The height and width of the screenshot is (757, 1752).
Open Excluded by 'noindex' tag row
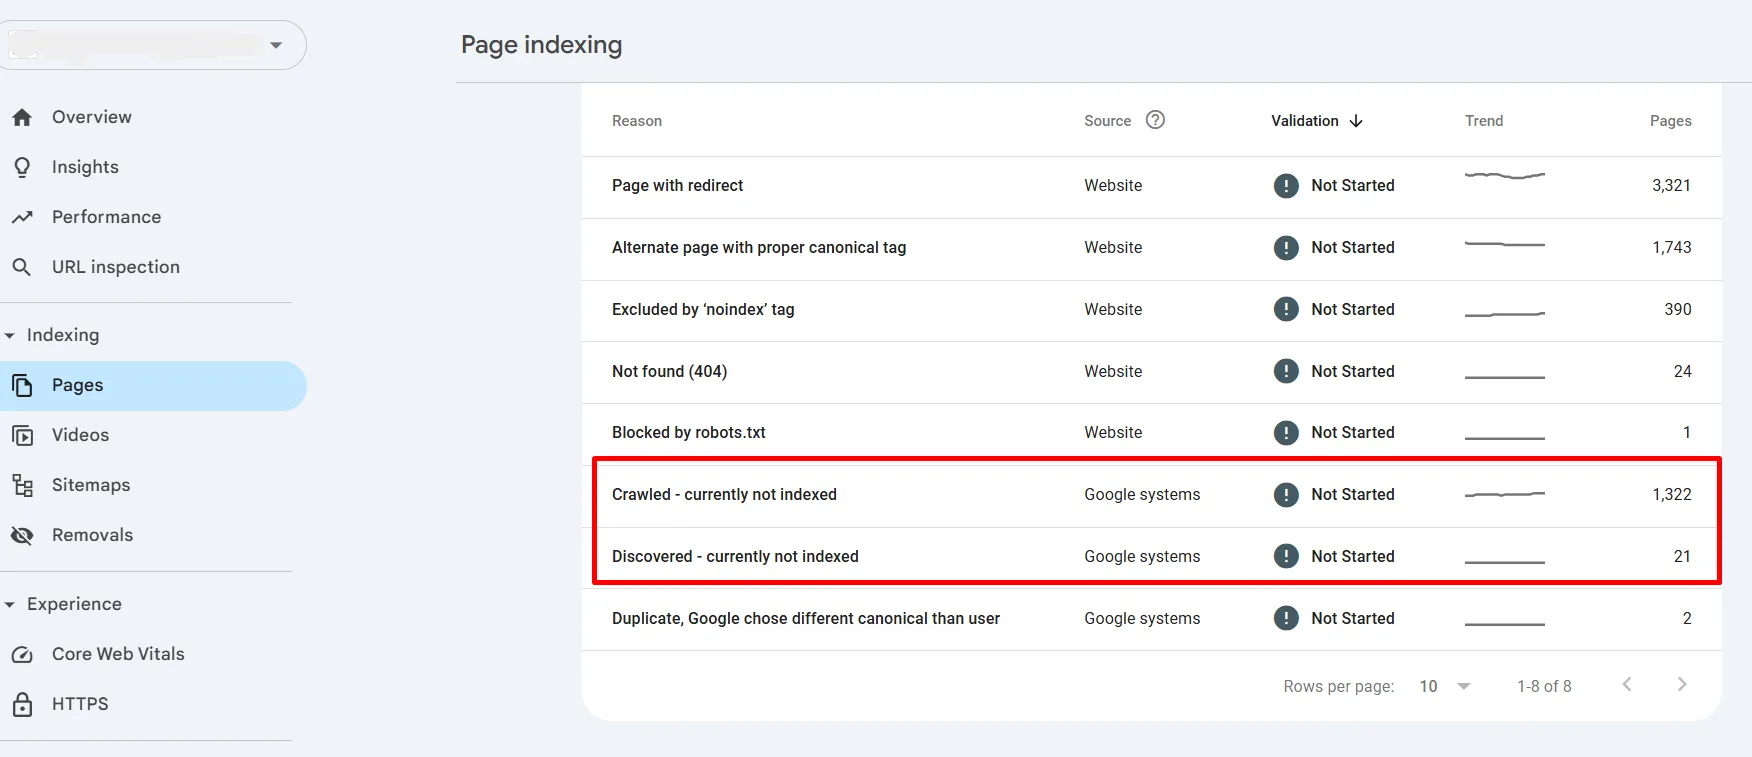pyautogui.click(x=1151, y=310)
